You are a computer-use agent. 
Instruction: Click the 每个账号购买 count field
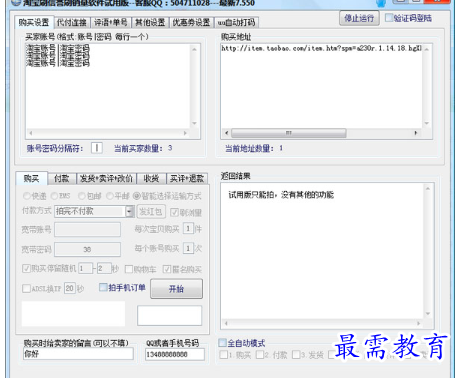point(188,248)
